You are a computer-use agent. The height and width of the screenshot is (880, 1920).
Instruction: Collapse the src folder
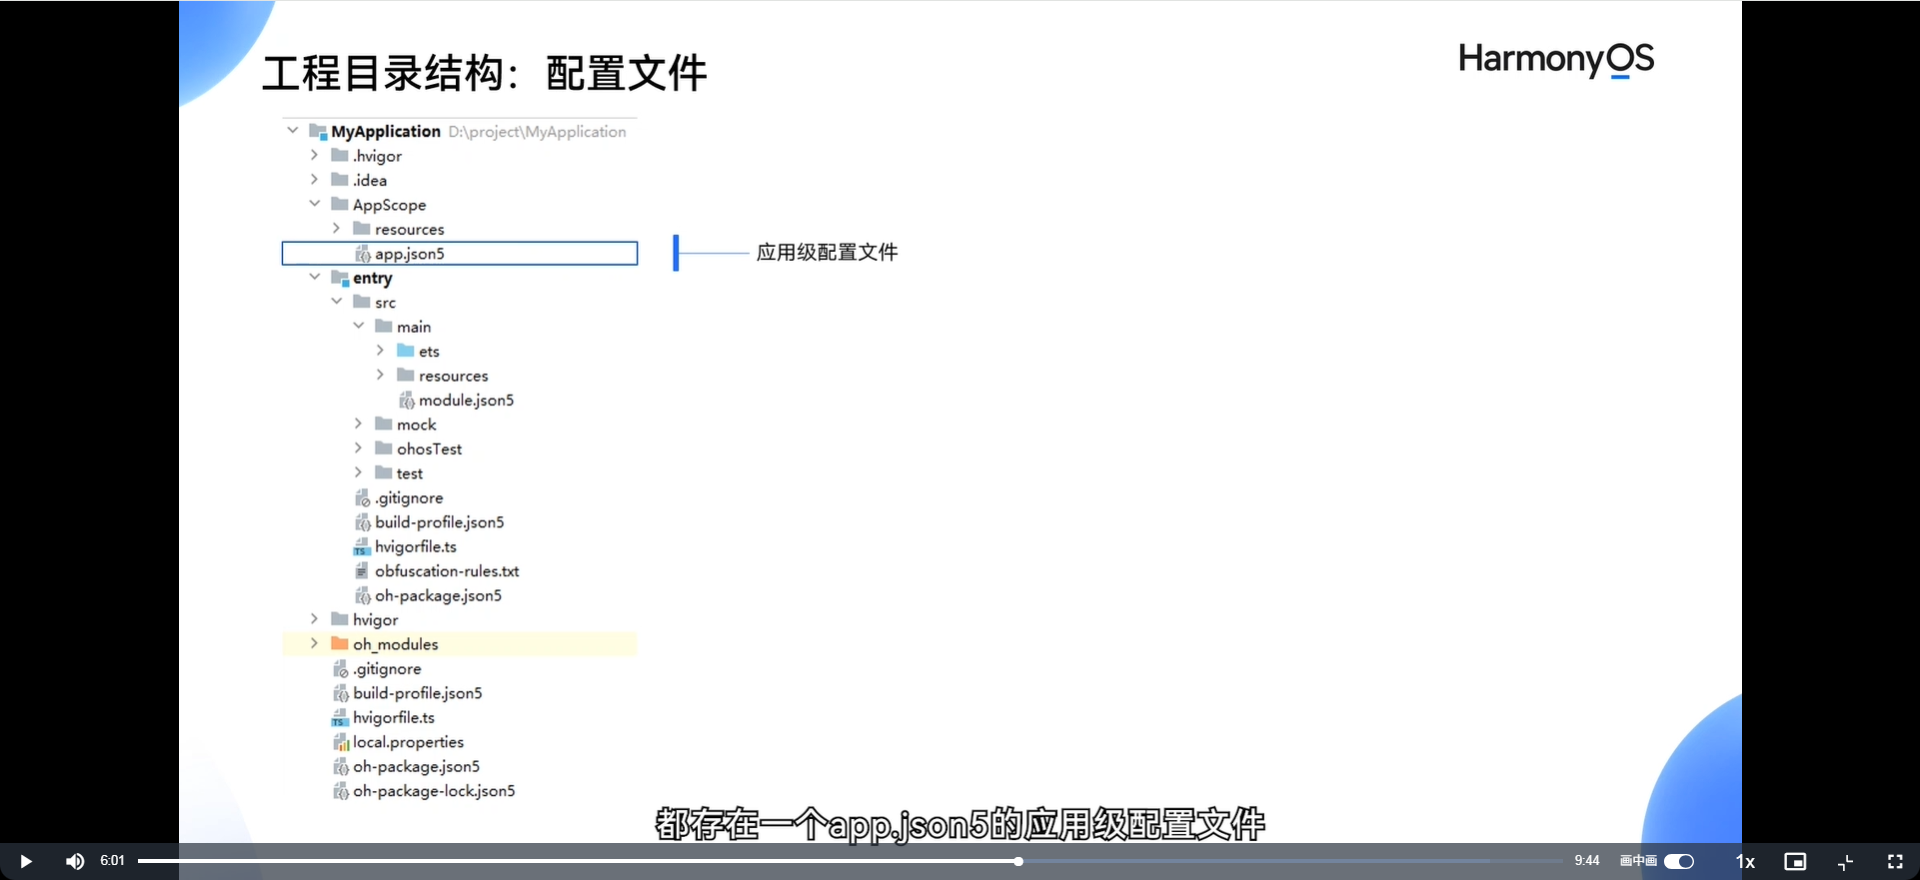click(336, 301)
